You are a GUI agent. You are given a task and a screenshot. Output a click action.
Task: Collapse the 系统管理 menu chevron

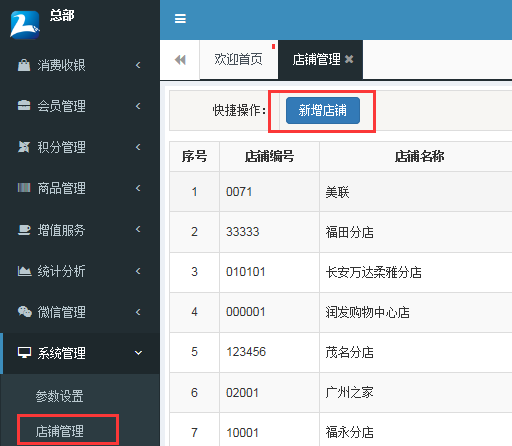point(138,353)
